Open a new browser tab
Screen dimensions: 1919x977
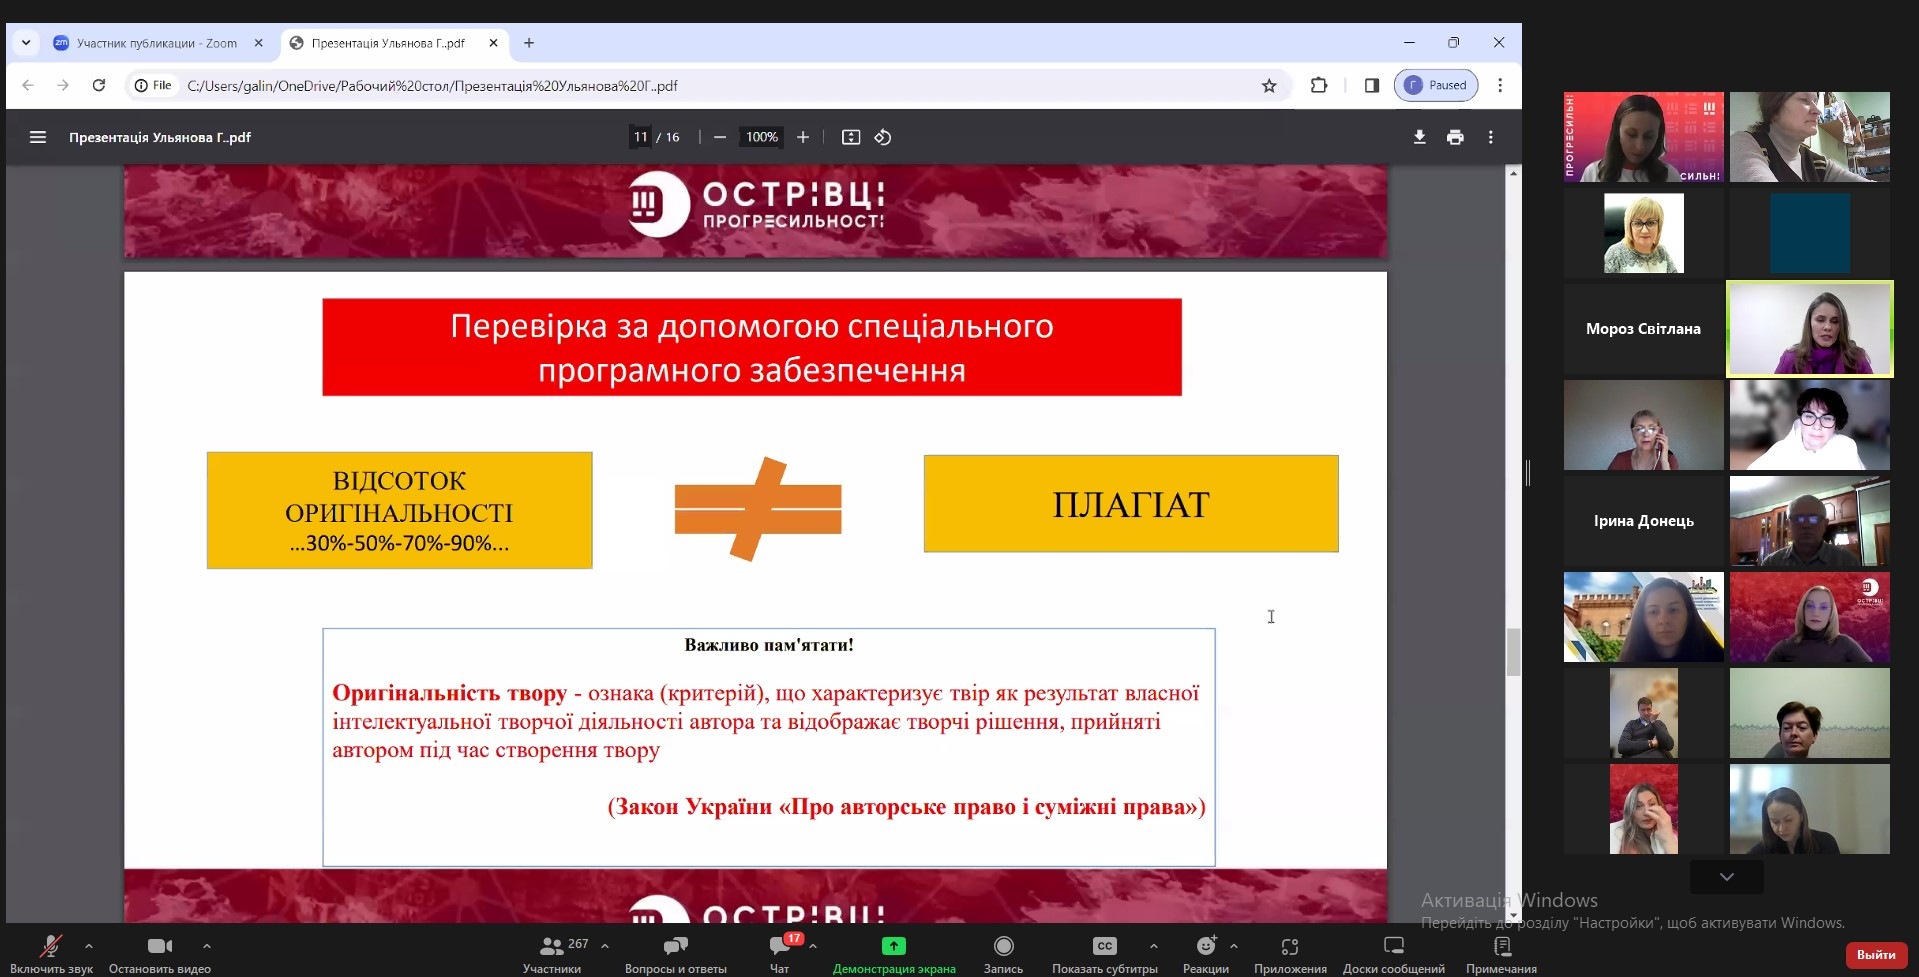coord(529,43)
